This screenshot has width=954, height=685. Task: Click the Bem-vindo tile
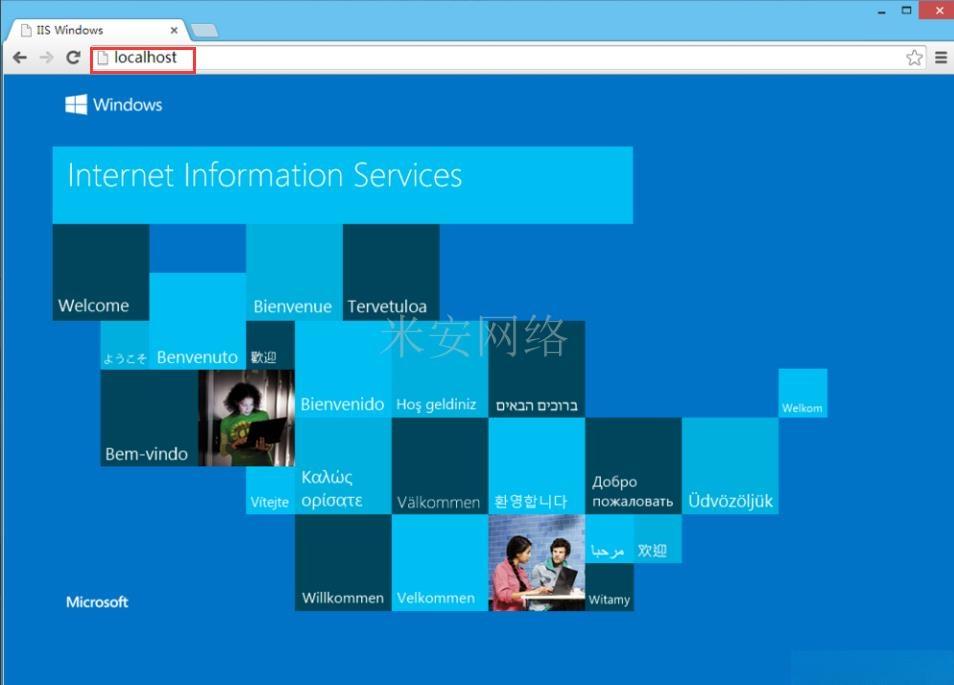pos(149,418)
